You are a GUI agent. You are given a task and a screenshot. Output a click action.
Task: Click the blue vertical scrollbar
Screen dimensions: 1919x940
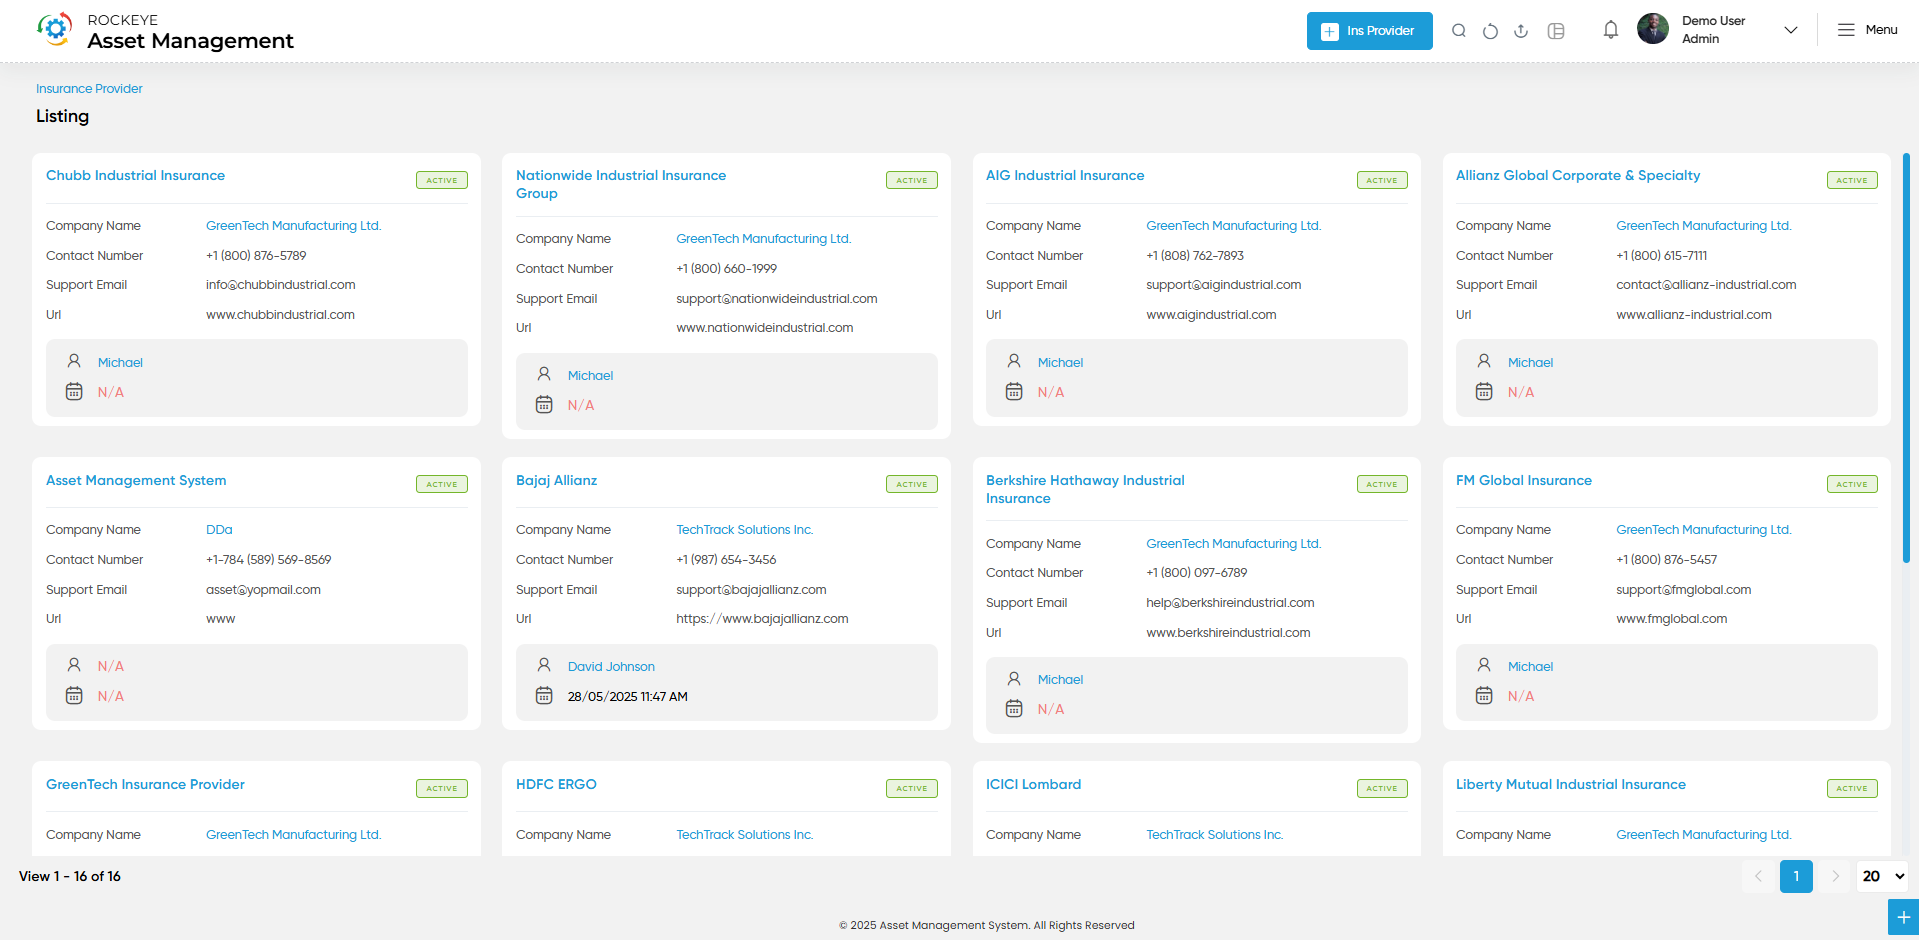tap(1906, 357)
